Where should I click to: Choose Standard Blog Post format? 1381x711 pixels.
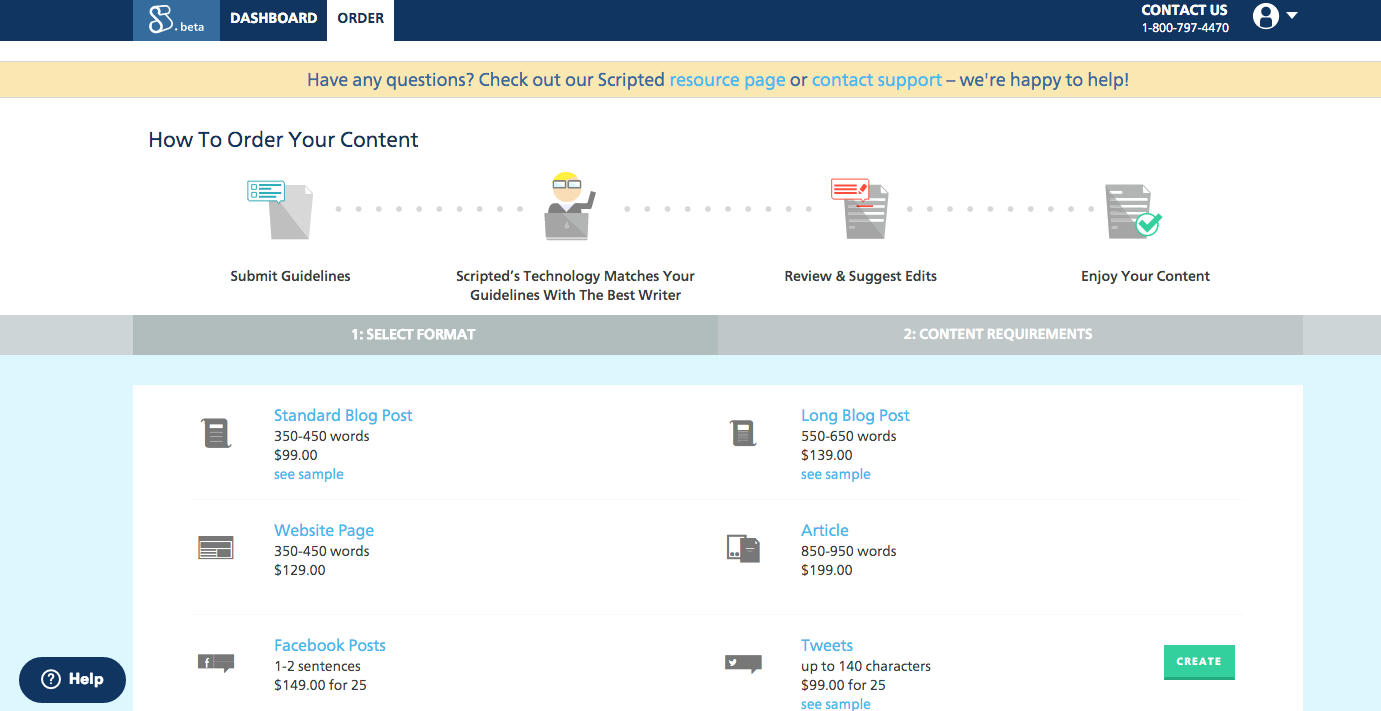(x=343, y=415)
